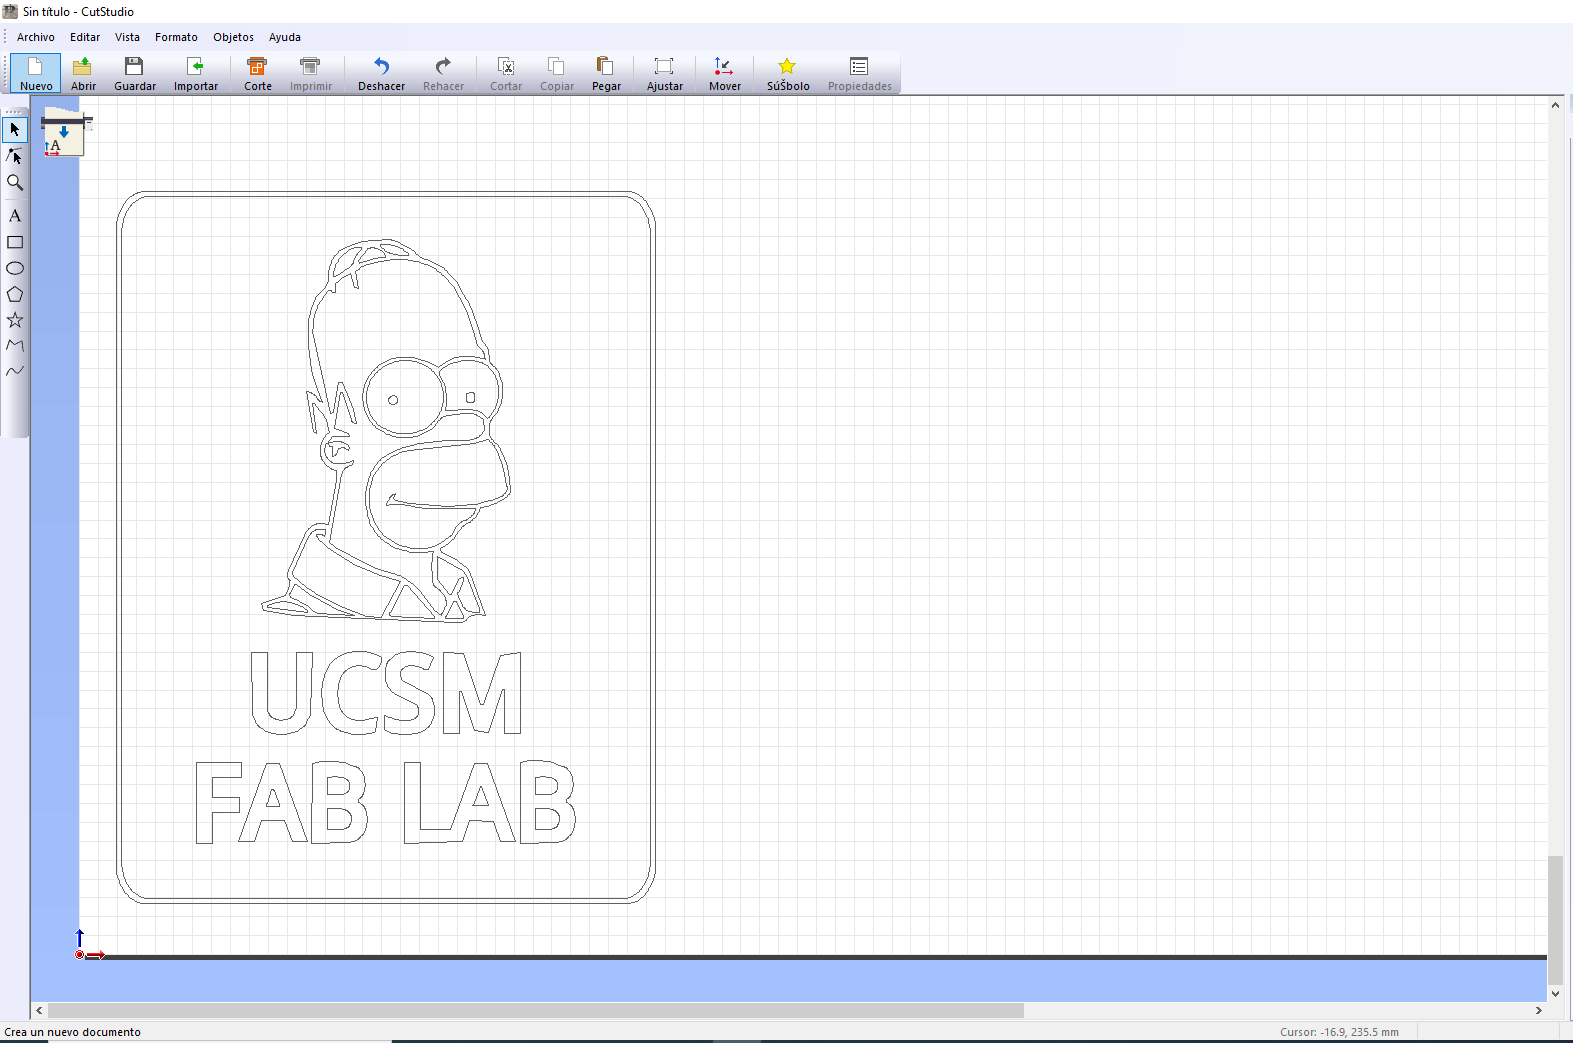Click the status text 'Crea un nuevo documento'
Image resolution: width=1573 pixels, height=1043 pixels.
(73, 1032)
